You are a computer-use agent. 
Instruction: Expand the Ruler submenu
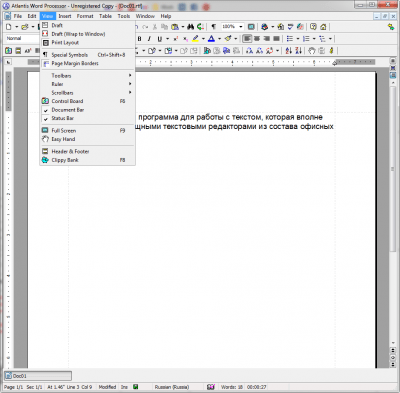coord(88,84)
